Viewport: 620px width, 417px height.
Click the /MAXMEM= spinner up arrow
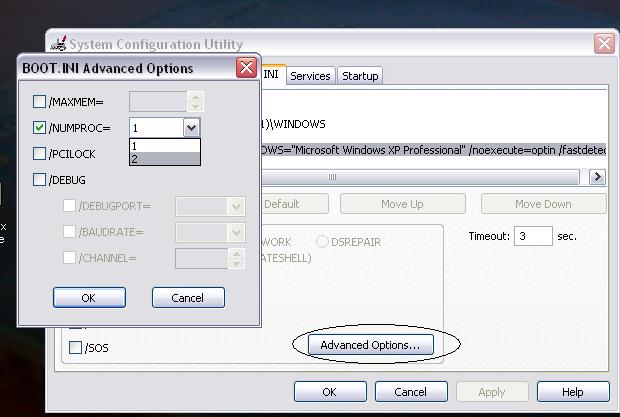tap(196, 97)
